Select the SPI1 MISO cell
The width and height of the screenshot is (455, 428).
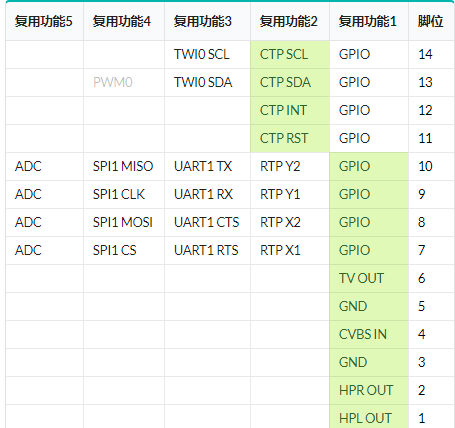(124, 167)
